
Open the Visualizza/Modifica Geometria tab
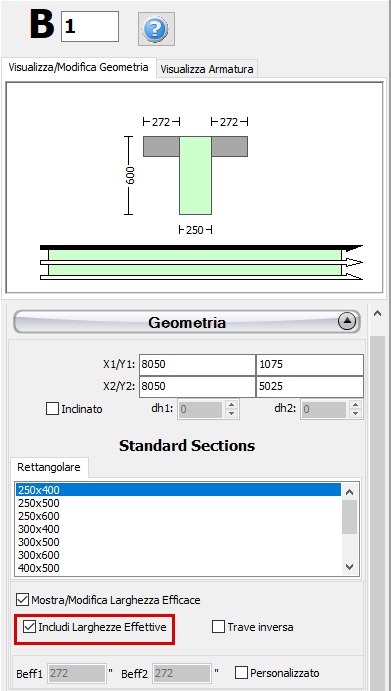79,67
